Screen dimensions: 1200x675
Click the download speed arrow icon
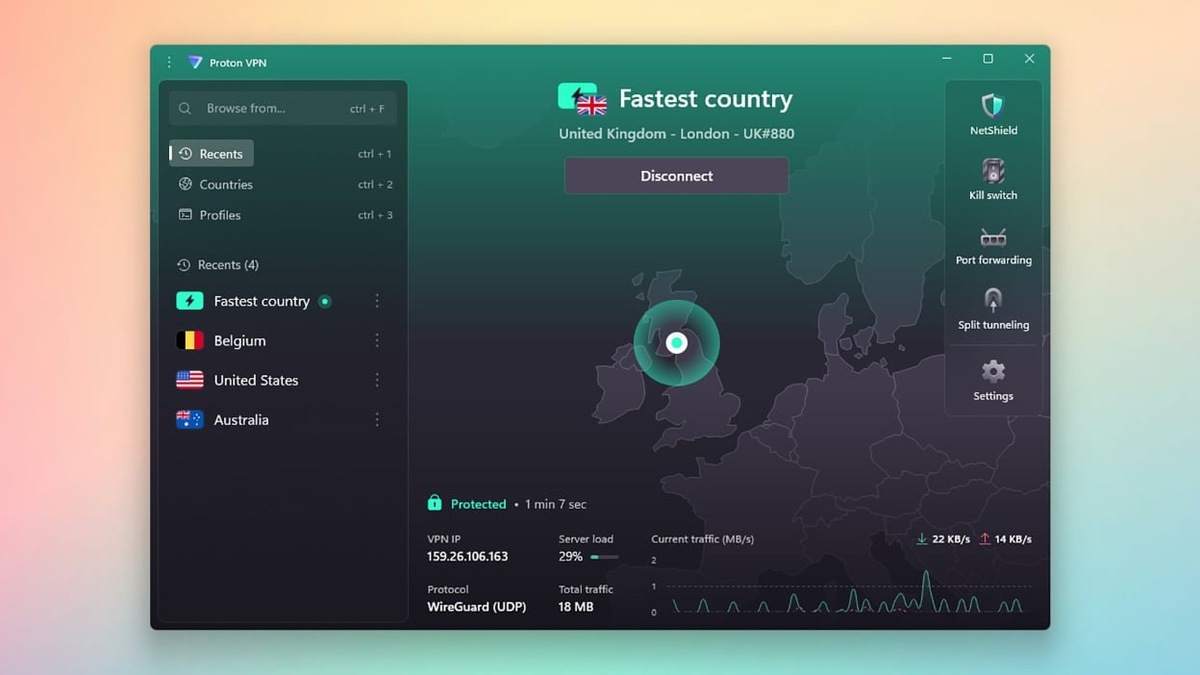click(x=922, y=539)
